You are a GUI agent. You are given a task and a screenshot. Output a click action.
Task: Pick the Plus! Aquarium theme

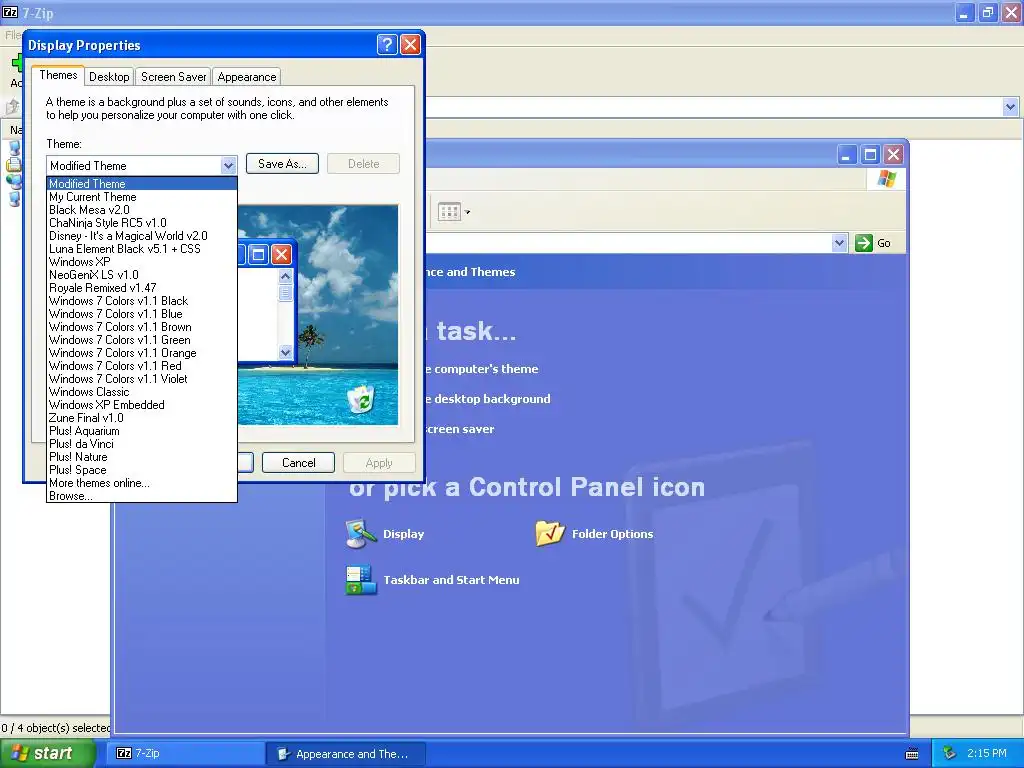pos(142,431)
